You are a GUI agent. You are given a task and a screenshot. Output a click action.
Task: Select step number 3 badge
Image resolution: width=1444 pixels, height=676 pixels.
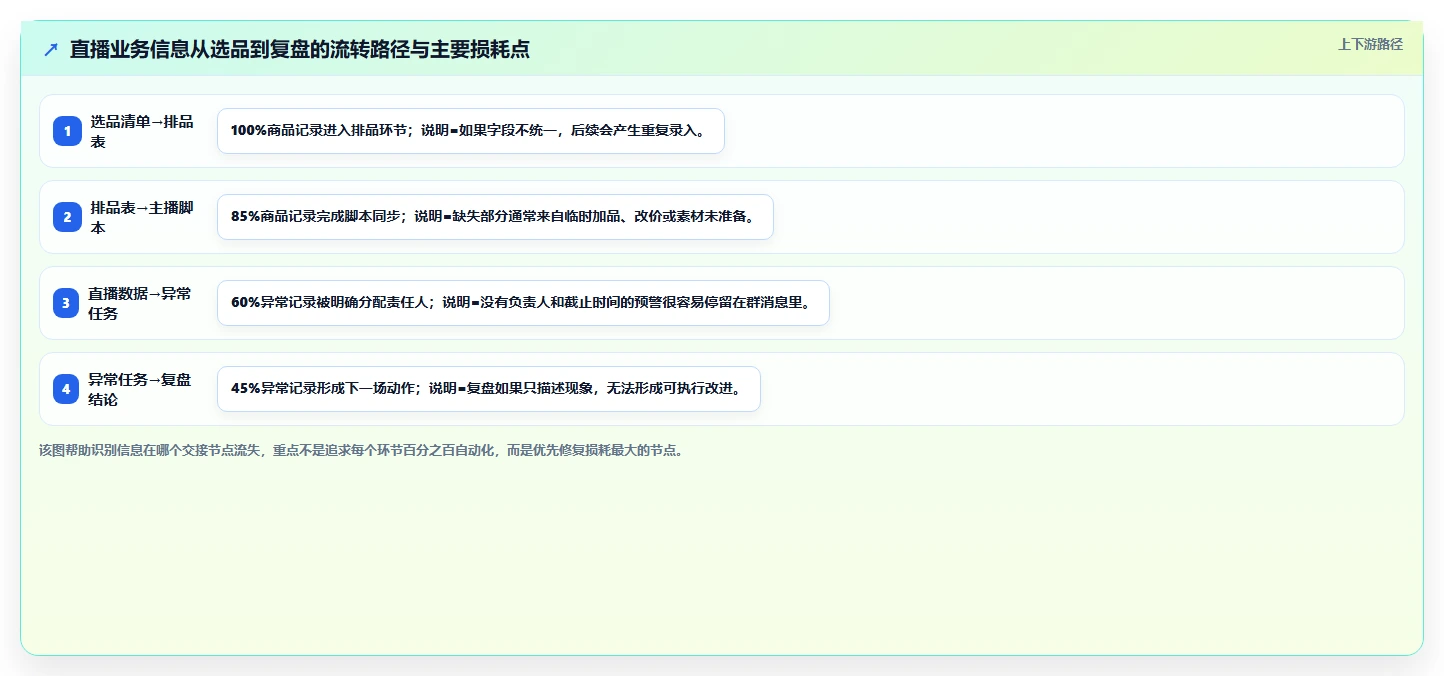[67, 303]
